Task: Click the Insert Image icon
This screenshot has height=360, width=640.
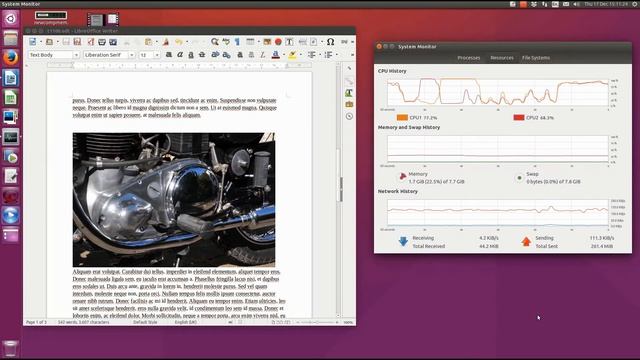Action: point(267,42)
